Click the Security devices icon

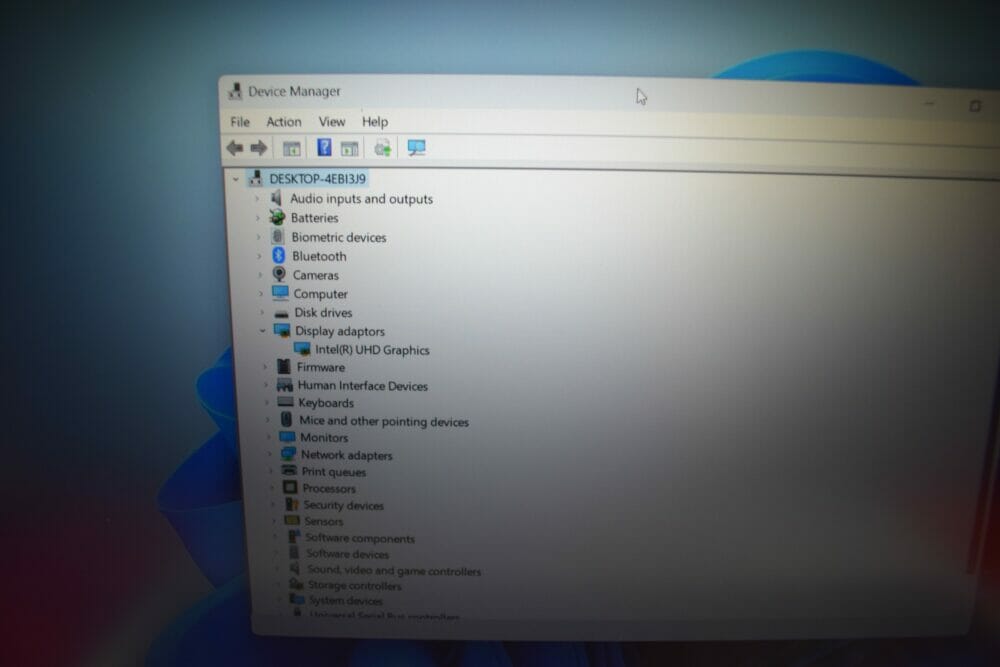coord(291,504)
